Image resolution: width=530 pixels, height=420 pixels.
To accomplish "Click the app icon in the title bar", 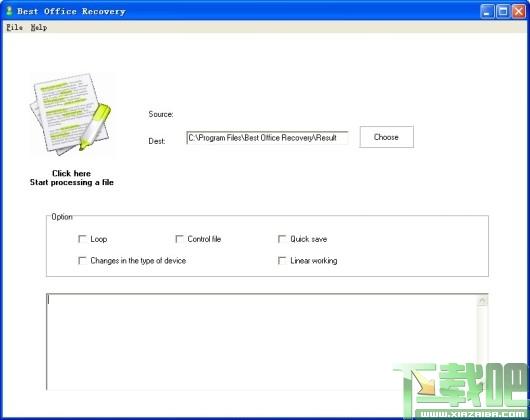I will tap(9, 11).
